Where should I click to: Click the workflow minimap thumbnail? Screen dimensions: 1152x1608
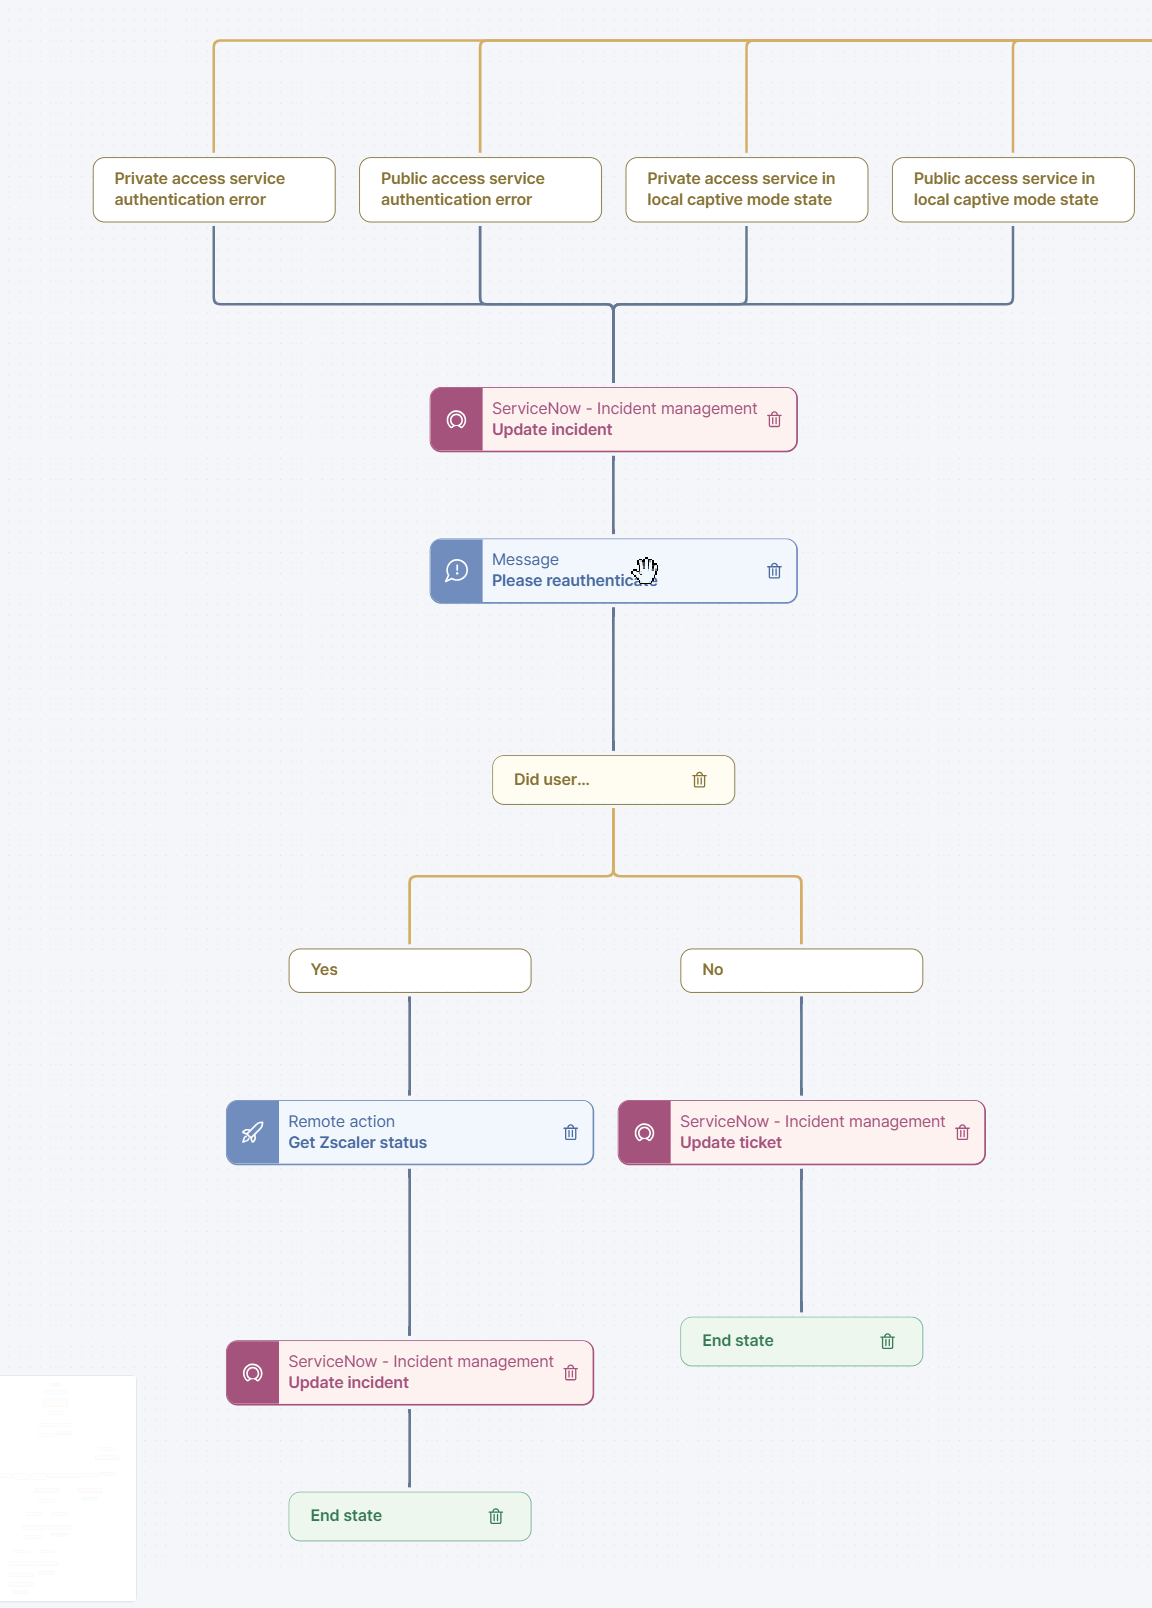pos(67,1488)
